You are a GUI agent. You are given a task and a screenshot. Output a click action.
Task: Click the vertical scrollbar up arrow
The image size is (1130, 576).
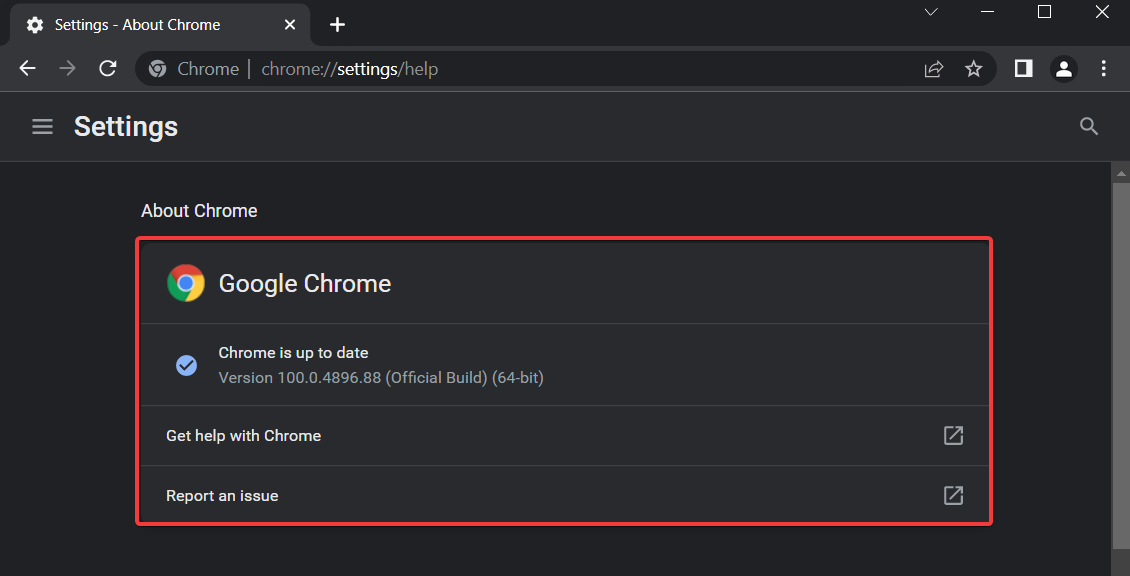(1121, 174)
